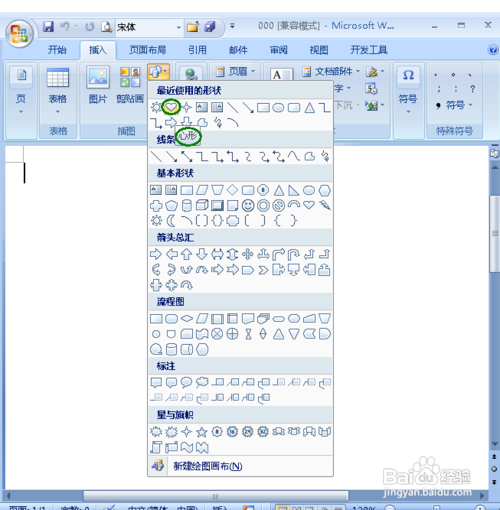Select the vertical scroll shape
The height and width of the screenshot is (510, 500).
[156, 447]
